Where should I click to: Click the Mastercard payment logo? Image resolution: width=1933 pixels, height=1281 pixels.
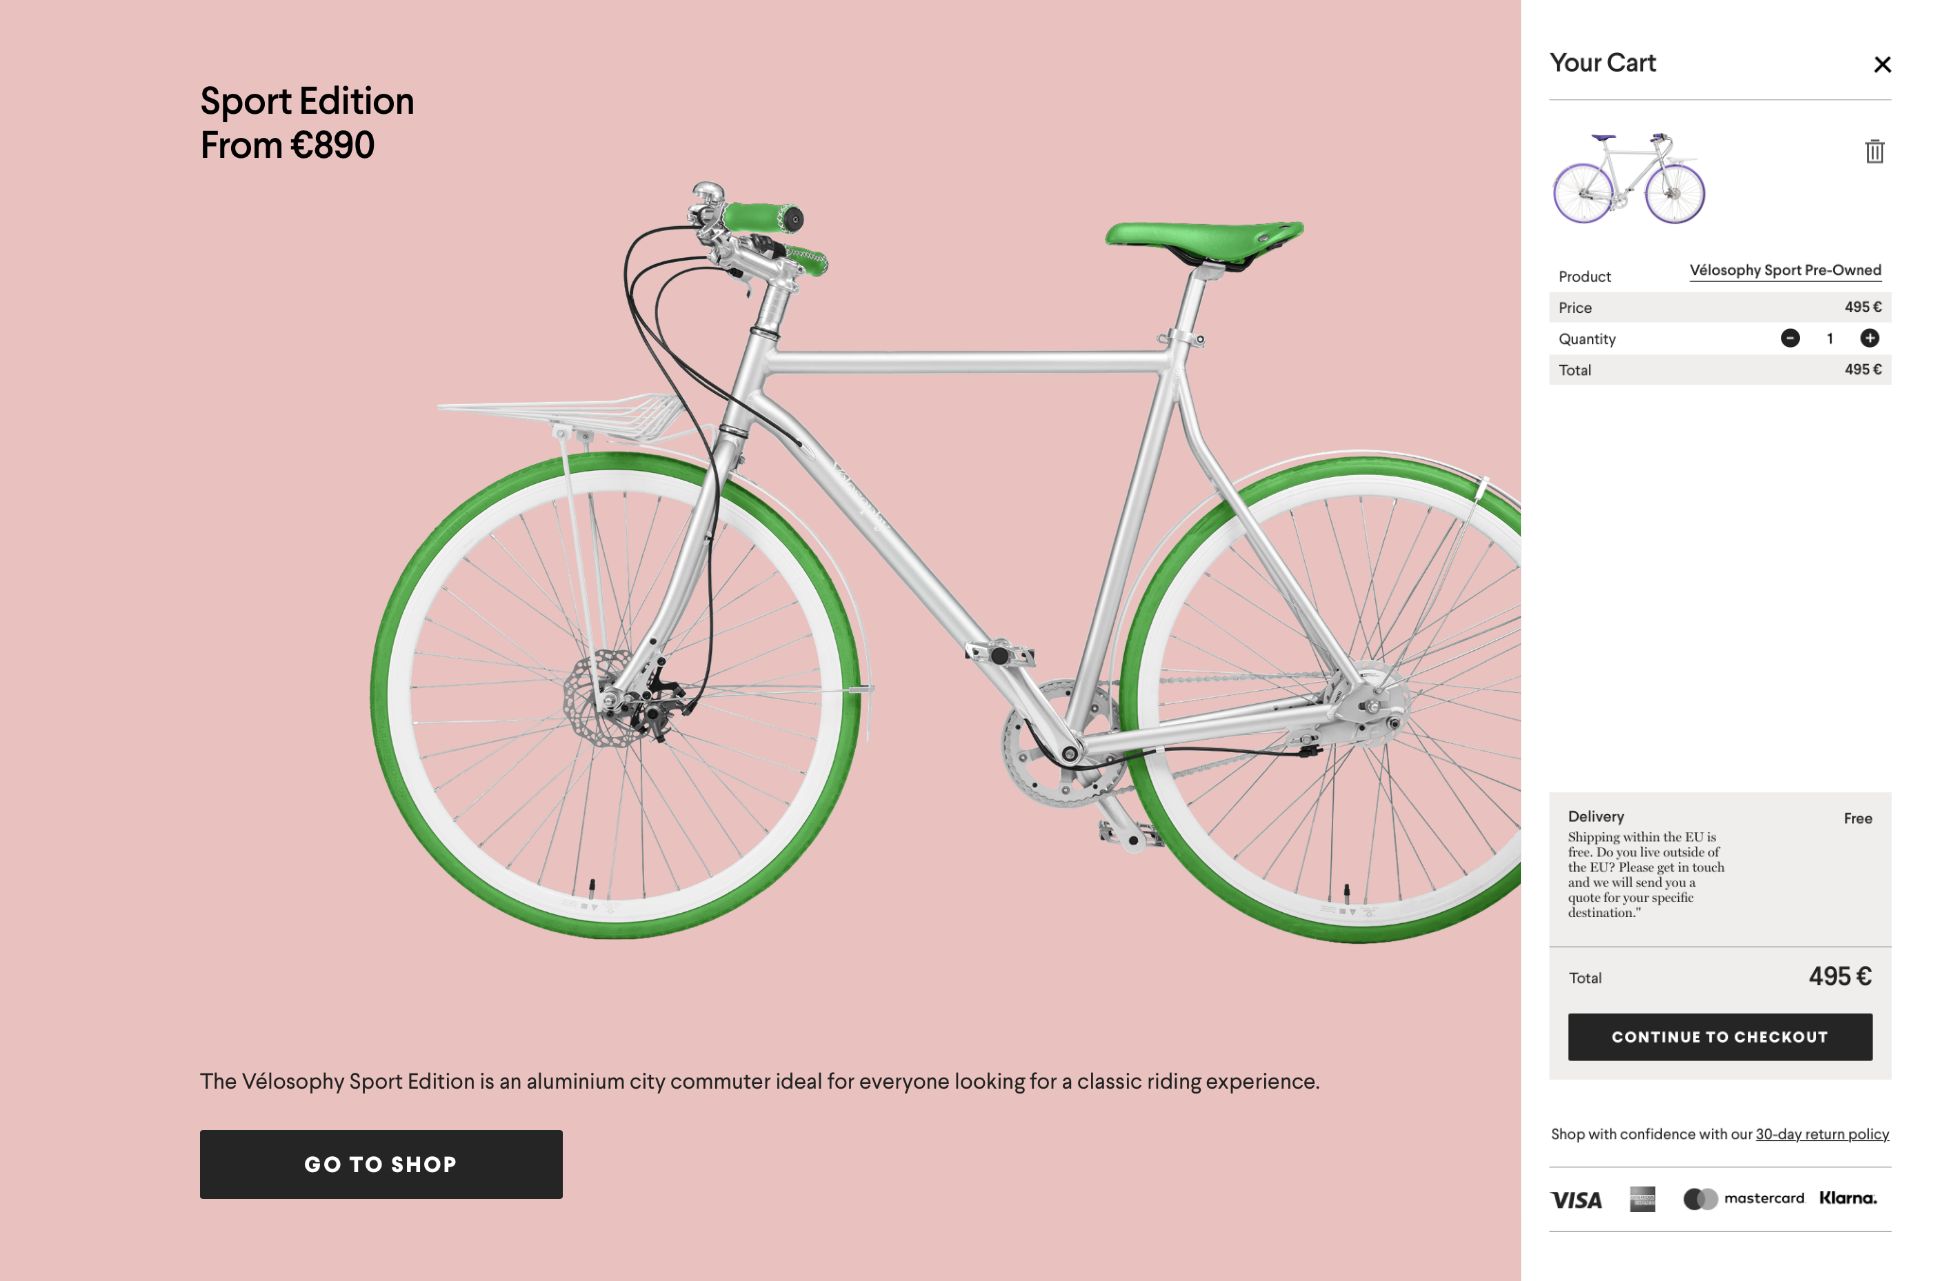(x=1744, y=1199)
